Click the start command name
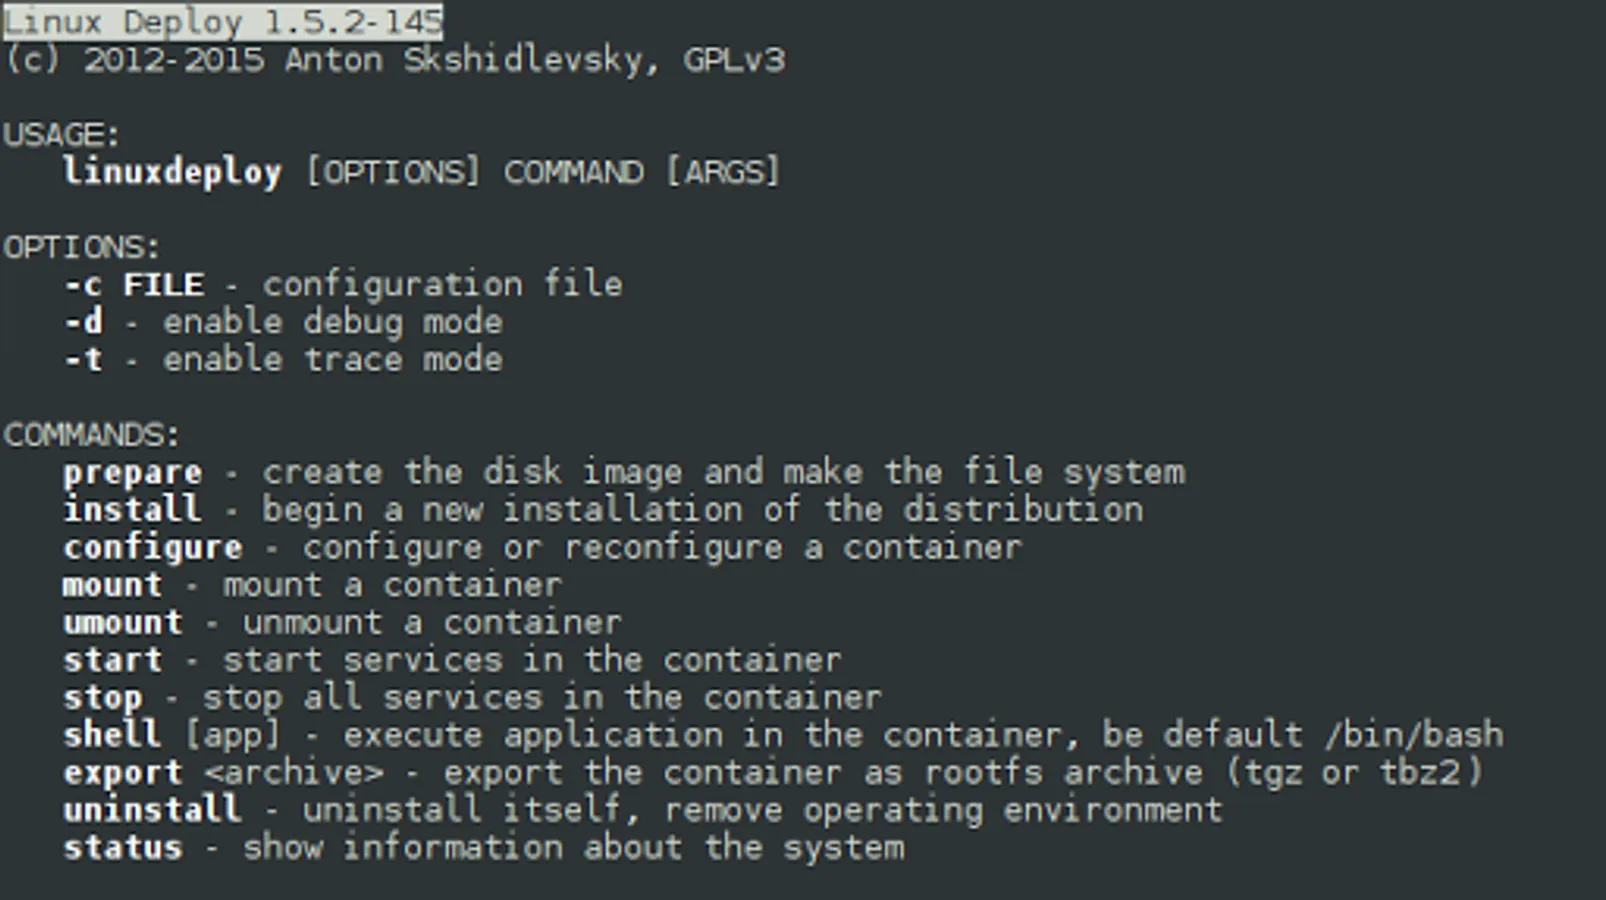The width and height of the screenshot is (1606, 900). pos(112,660)
